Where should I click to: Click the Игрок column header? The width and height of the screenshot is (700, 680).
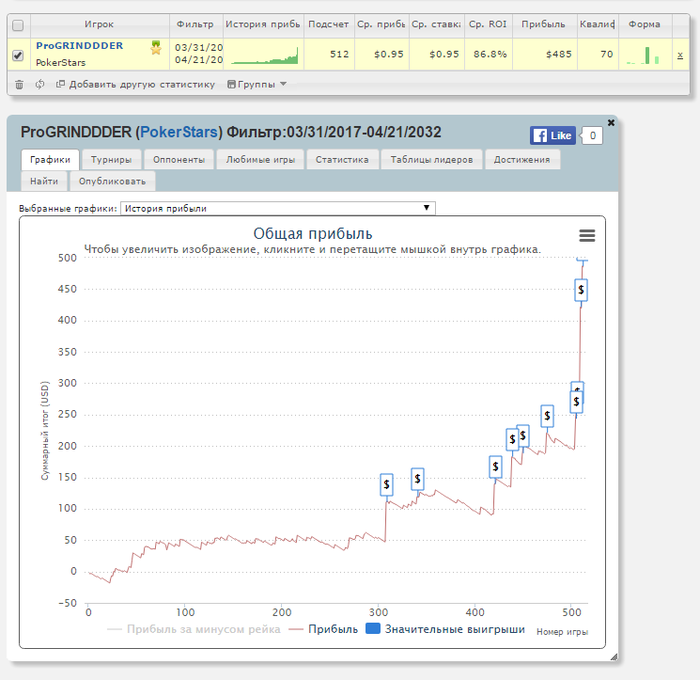tap(100, 25)
